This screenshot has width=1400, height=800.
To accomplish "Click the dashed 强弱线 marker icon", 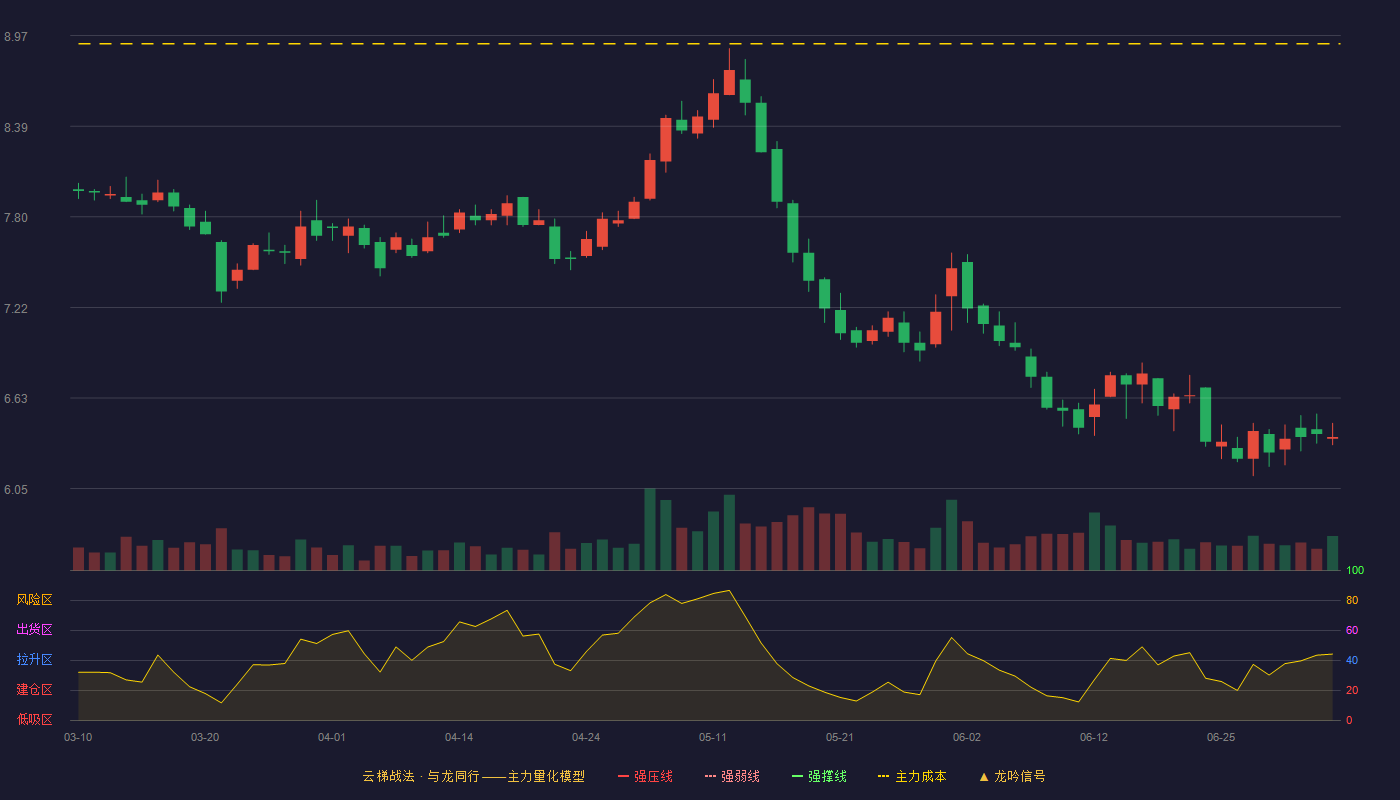I will [x=710, y=776].
